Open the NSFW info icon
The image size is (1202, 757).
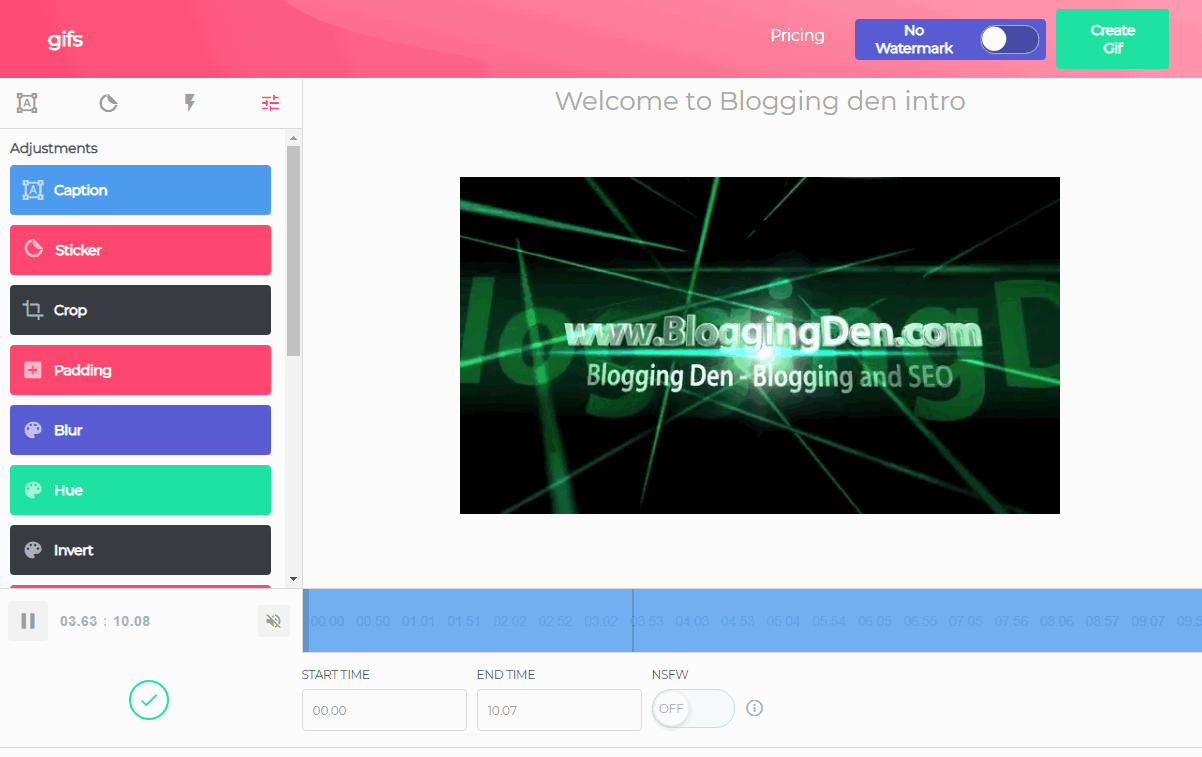click(x=755, y=708)
